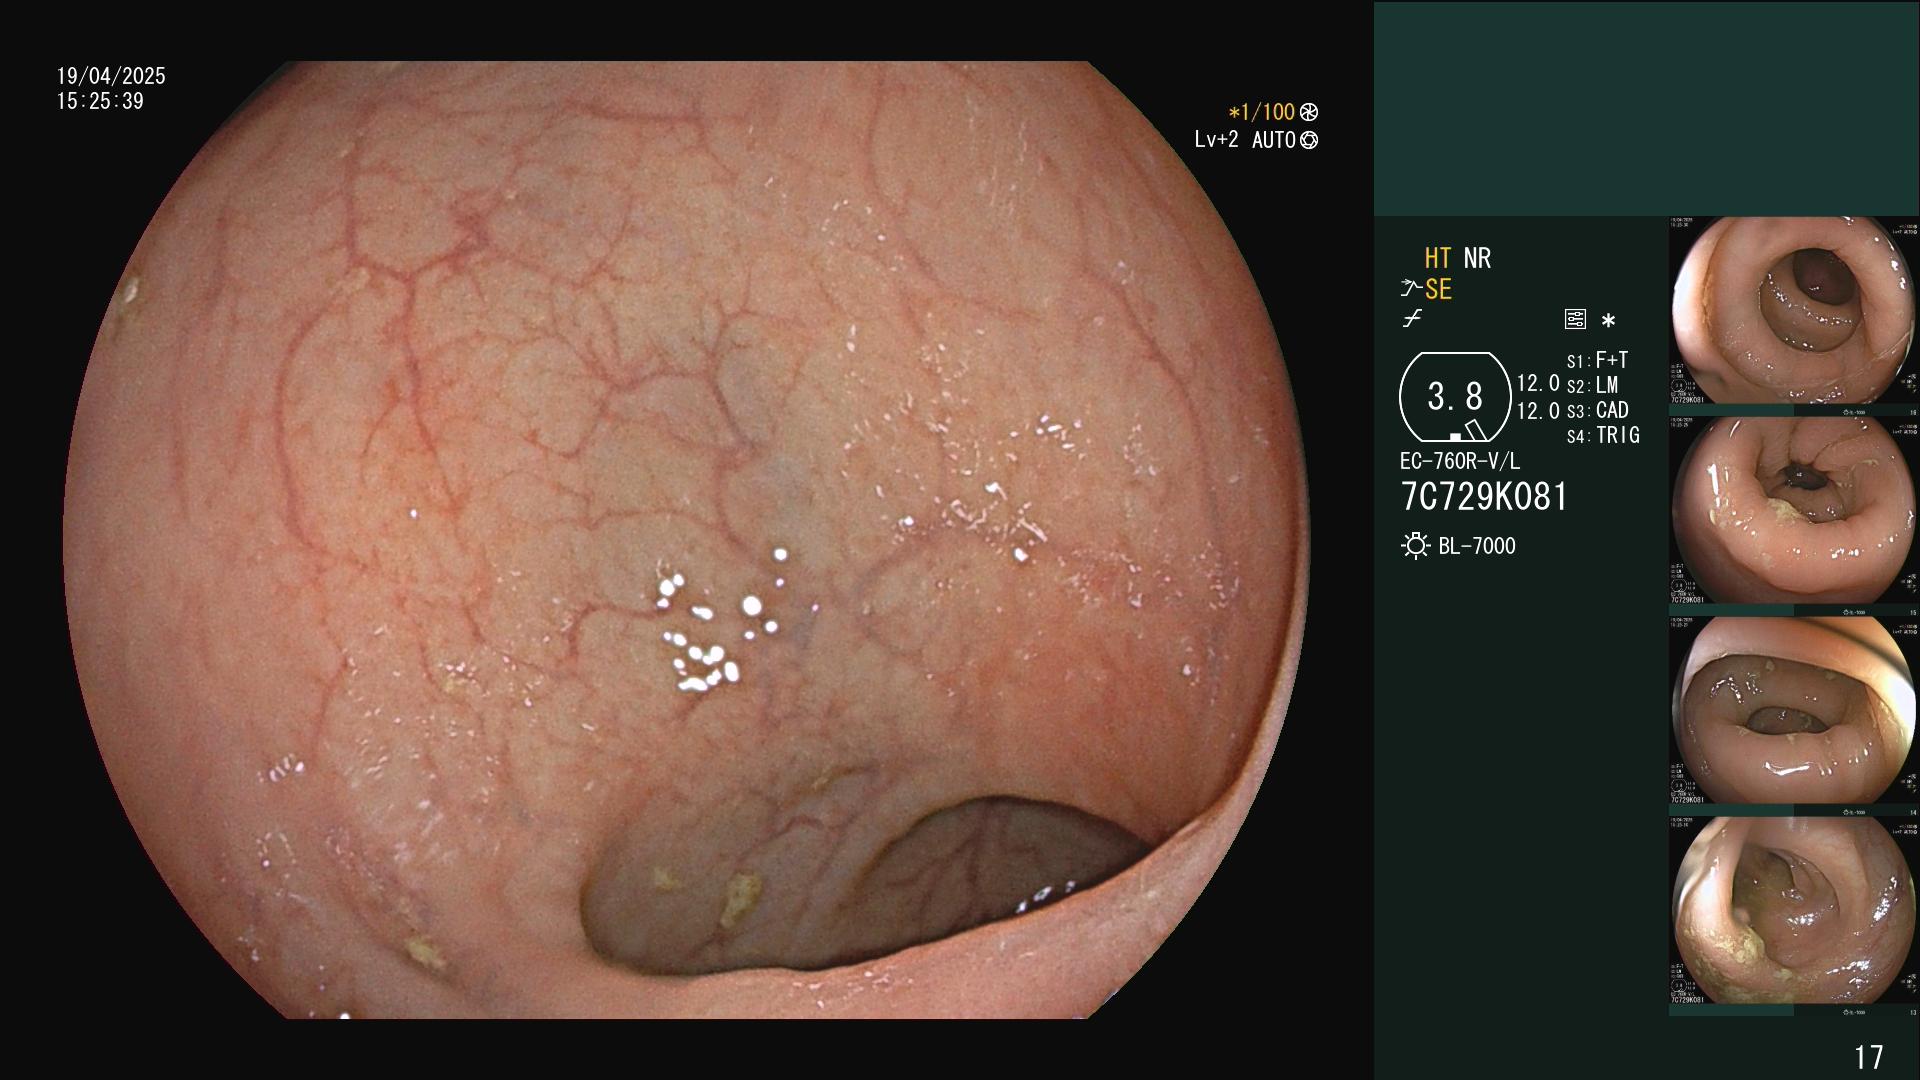Open the second thumbnail with dark lumen

coord(1794,511)
